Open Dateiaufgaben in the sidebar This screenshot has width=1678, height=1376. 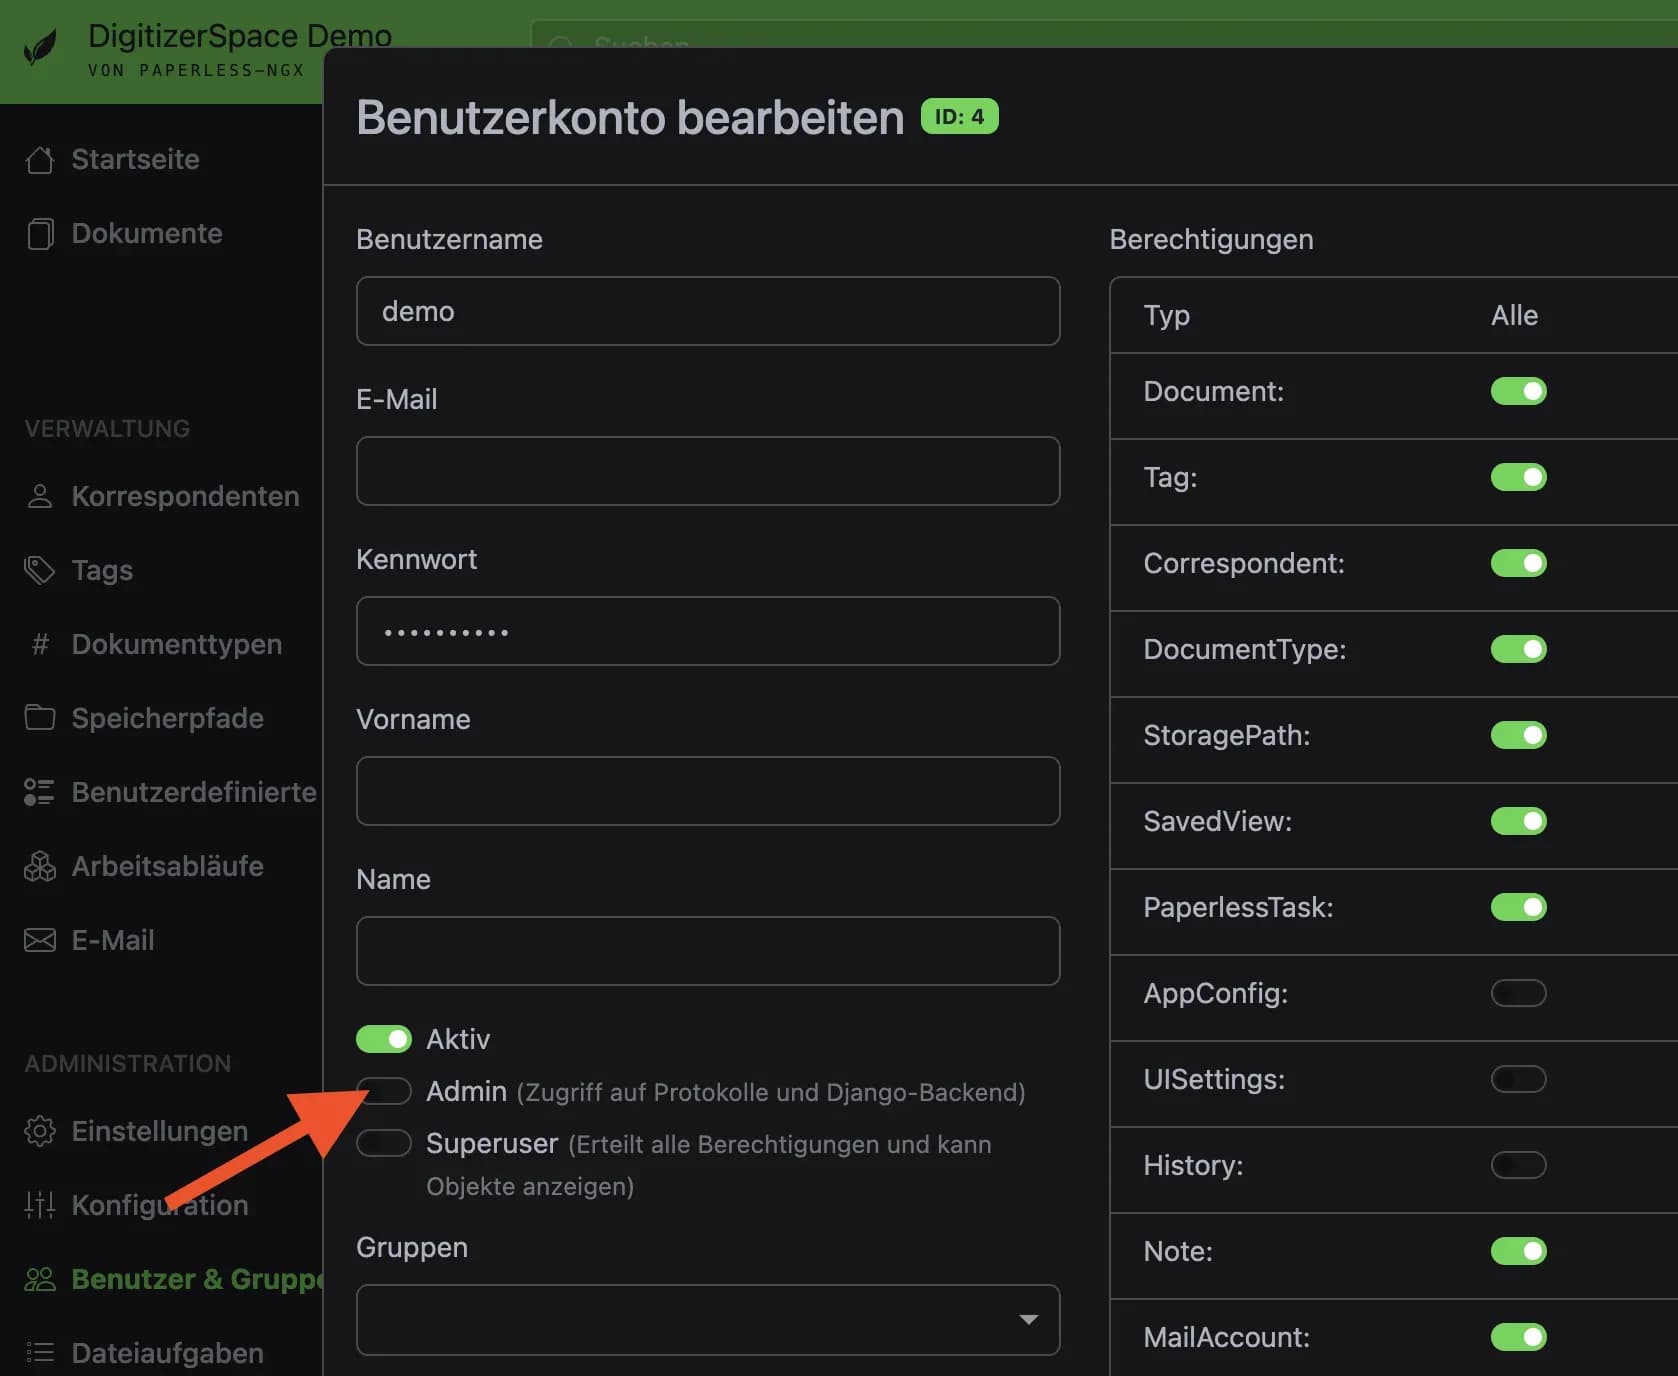pos(167,1353)
